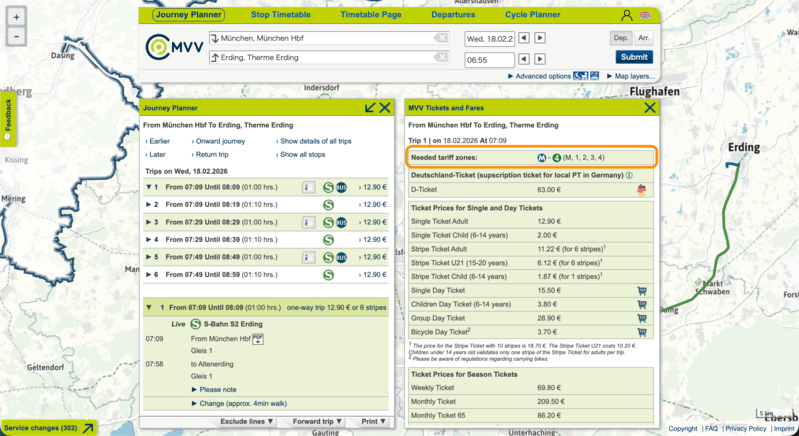Select the Dep. departure time option

[620, 38]
